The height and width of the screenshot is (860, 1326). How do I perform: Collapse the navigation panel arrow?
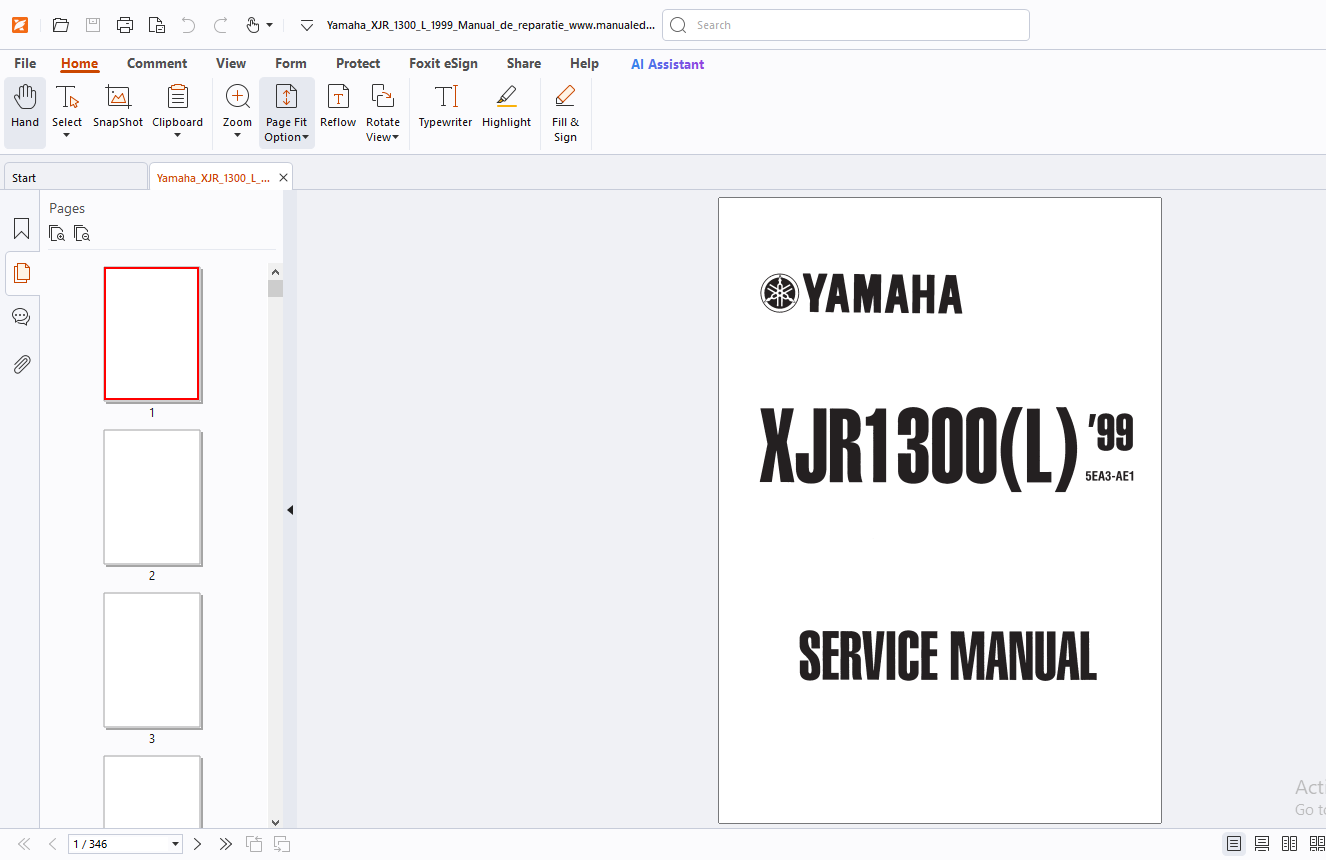tap(290, 510)
